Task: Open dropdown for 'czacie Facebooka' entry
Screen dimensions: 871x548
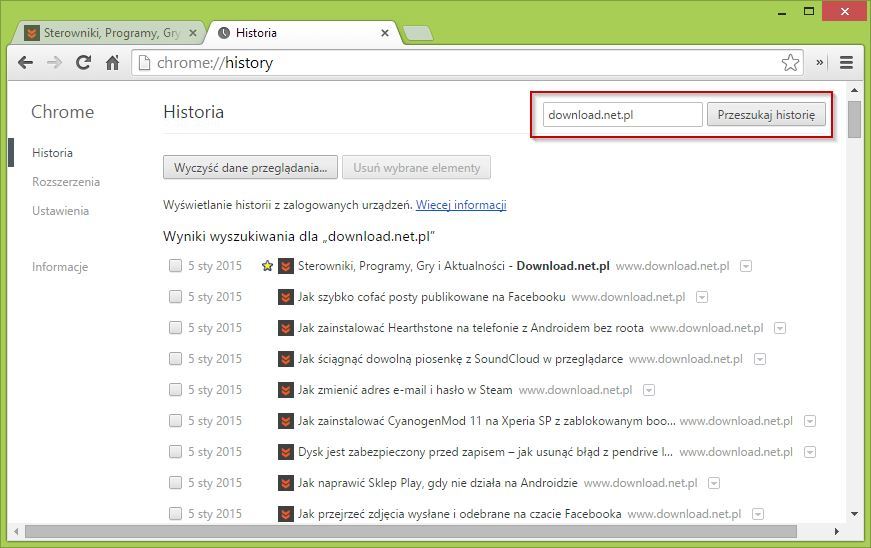Action: [758, 515]
